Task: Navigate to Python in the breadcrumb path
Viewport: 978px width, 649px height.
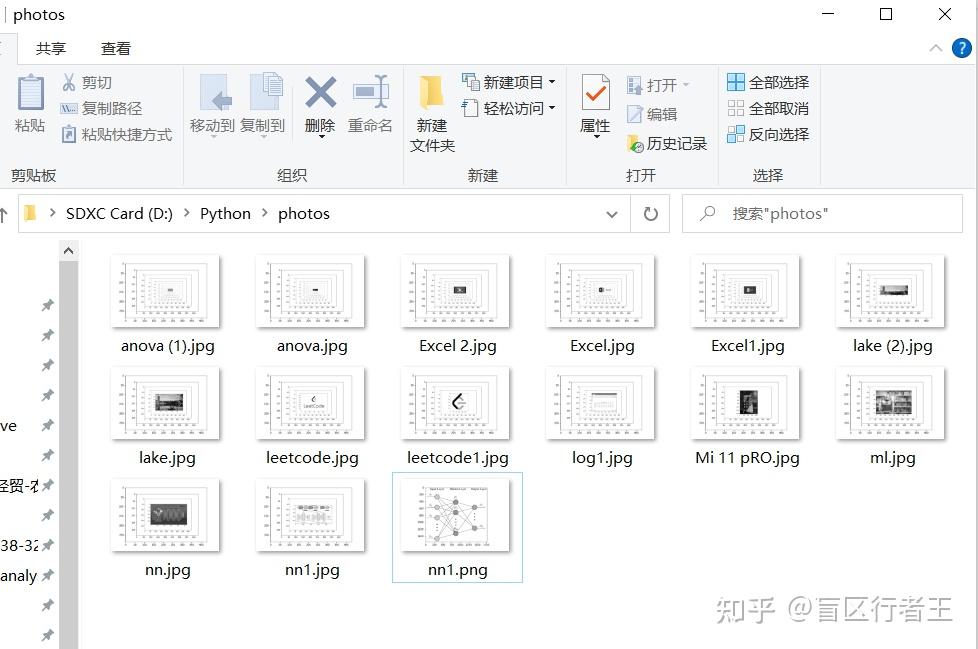Action: click(225, 213)
